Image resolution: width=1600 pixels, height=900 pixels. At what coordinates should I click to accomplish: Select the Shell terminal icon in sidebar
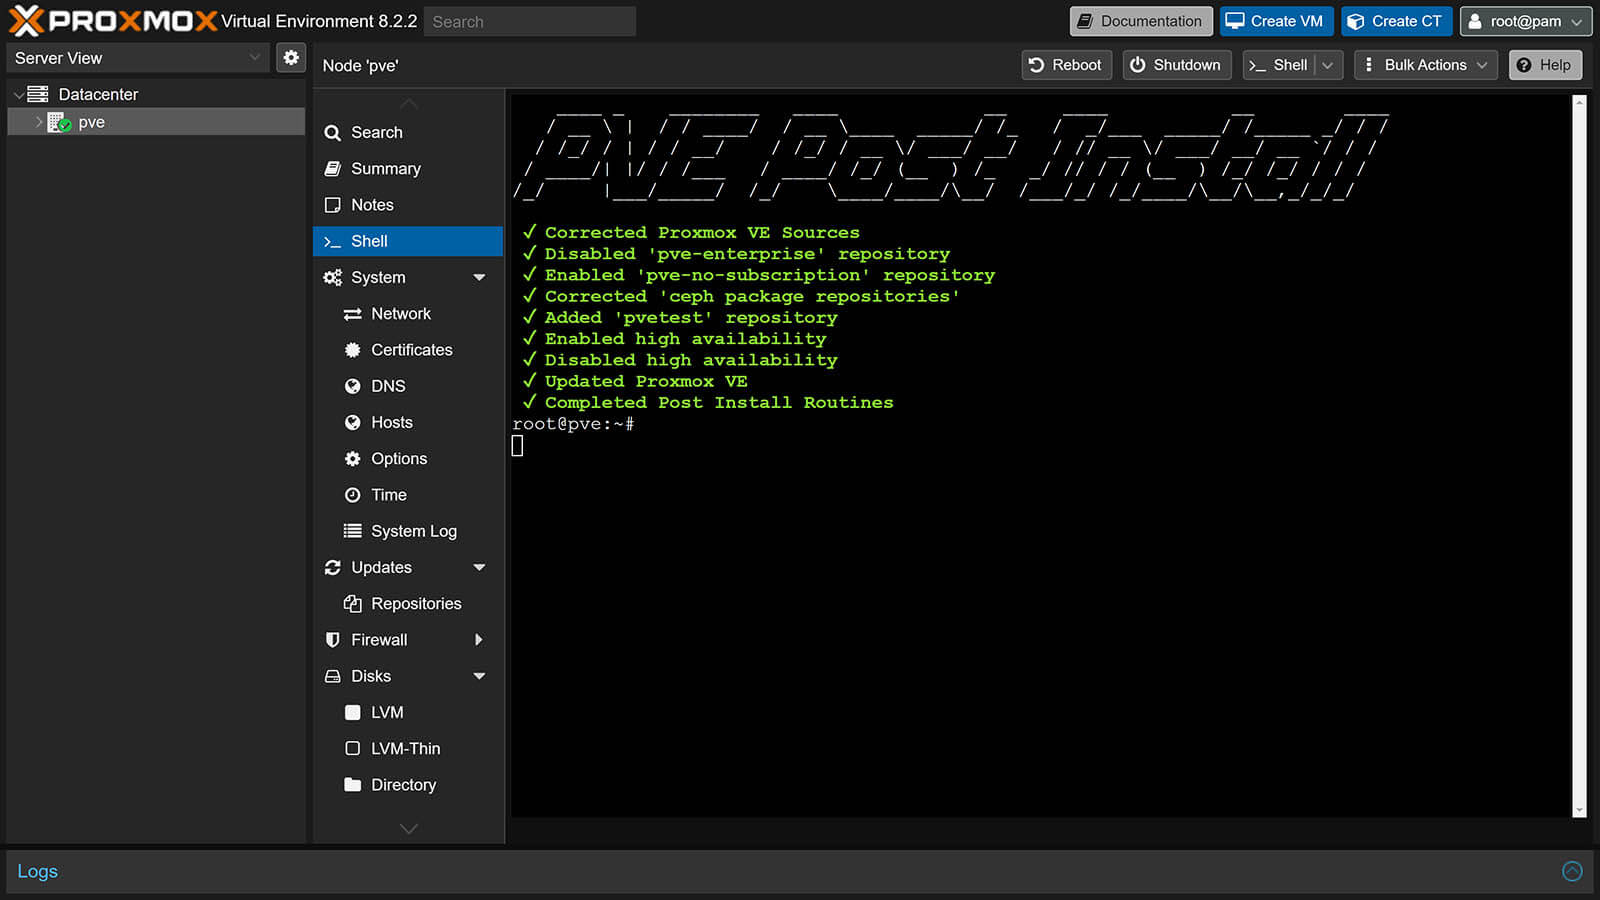coord(332,241)
